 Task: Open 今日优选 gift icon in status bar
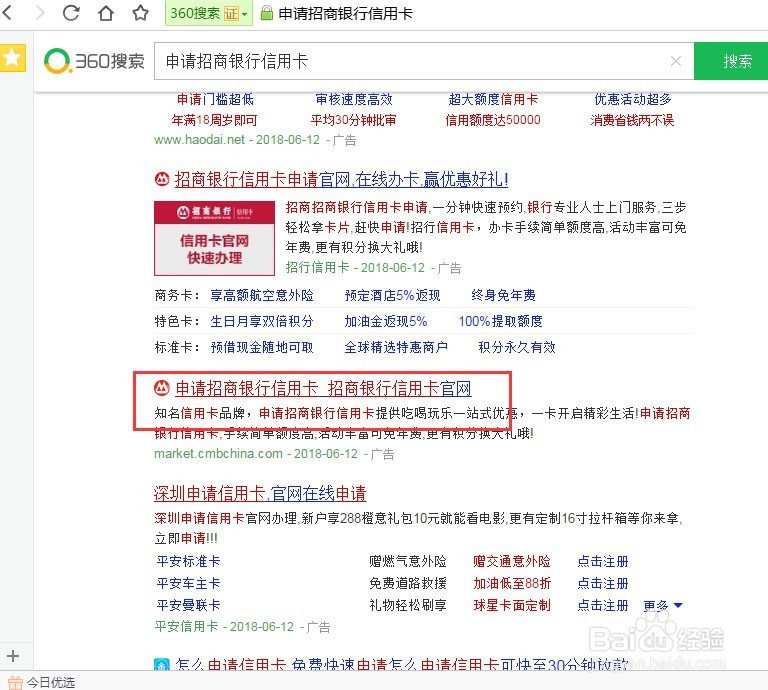click(x=15, y=683)
